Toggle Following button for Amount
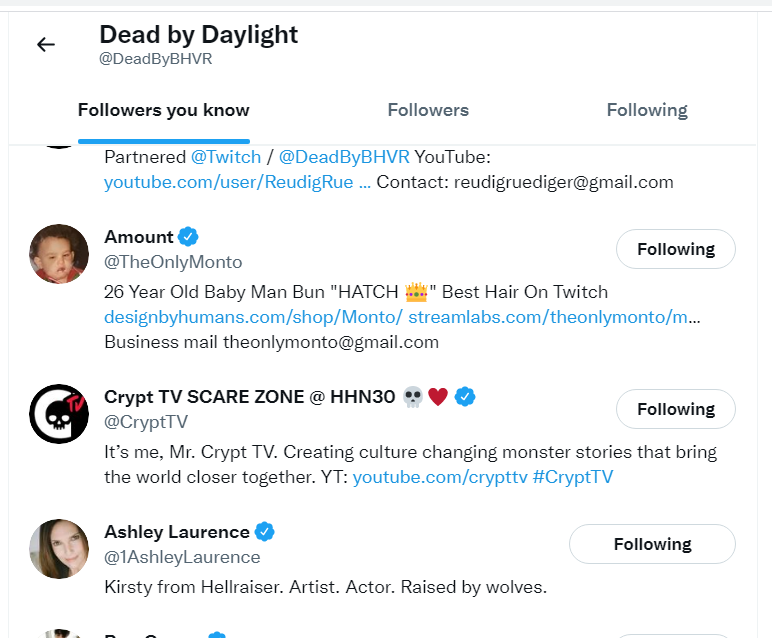 pyautogui.click(x=675, y=249)
